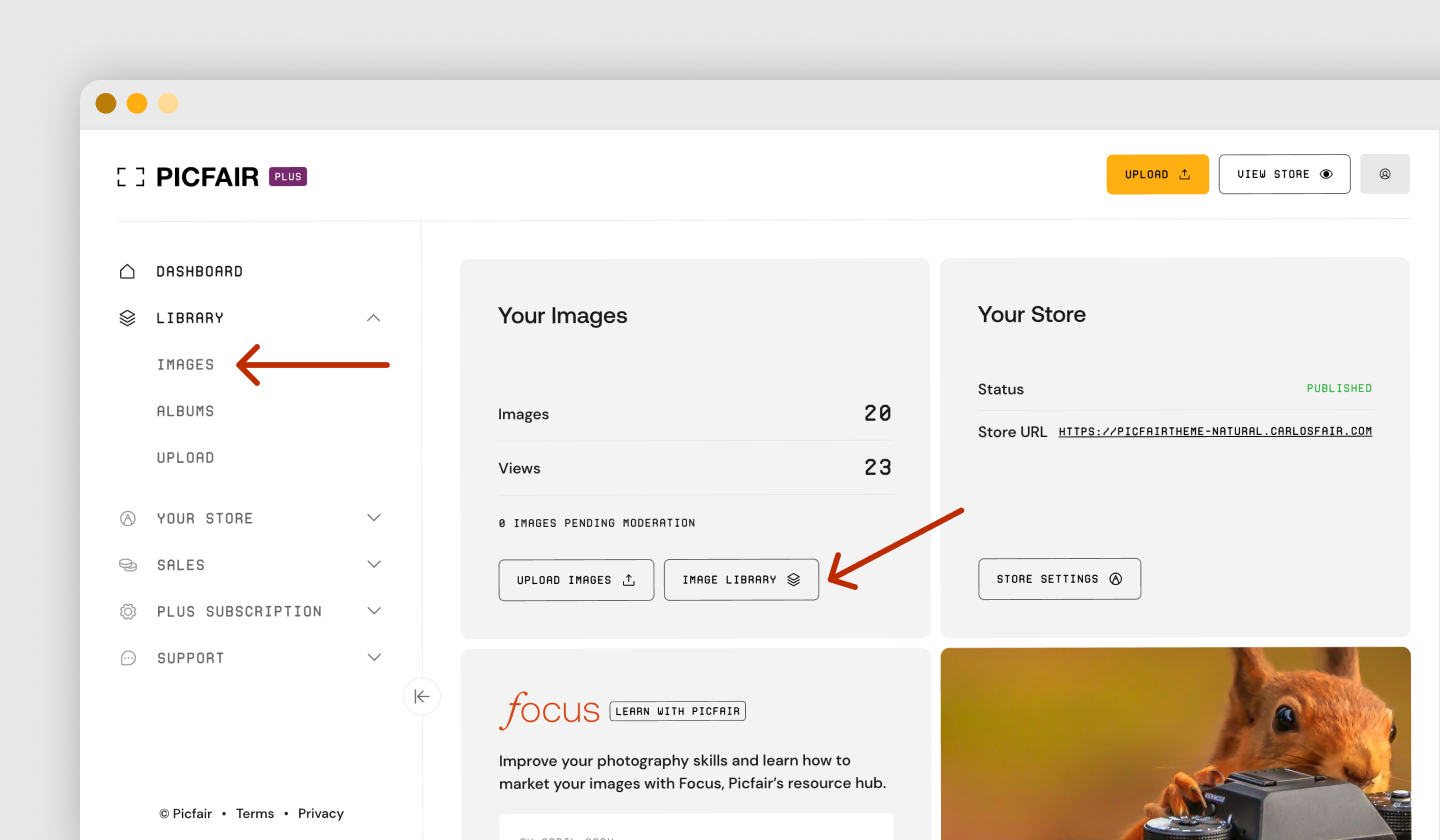Click the Views count 23
This screenshot has width=1440, height=840.
pyautogui.click(x=878, y=468)
